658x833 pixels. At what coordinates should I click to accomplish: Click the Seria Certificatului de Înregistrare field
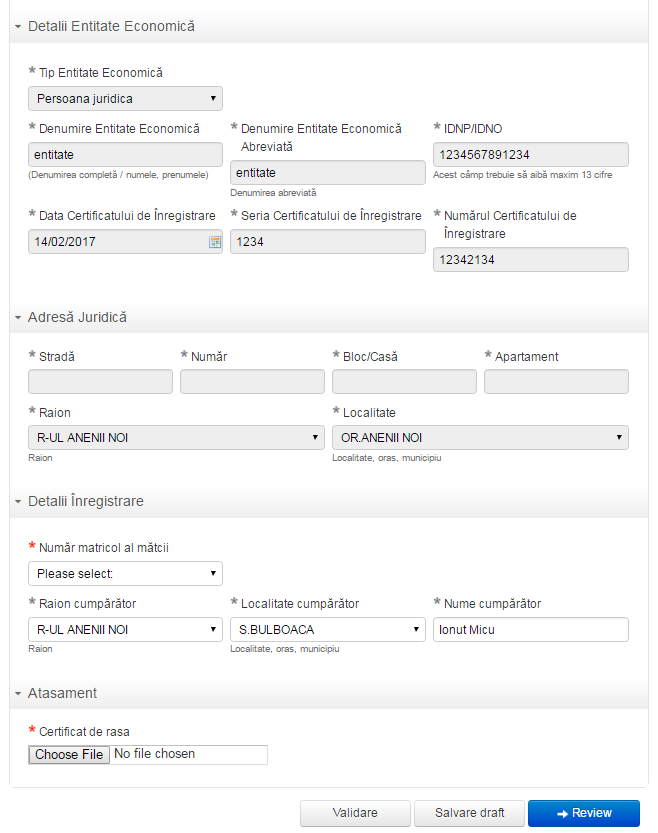click(327, 242)
